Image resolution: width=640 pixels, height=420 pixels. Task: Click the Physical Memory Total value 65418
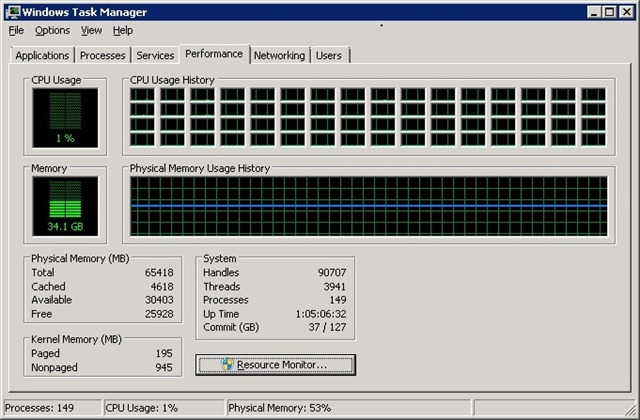(x=159, y=272)
